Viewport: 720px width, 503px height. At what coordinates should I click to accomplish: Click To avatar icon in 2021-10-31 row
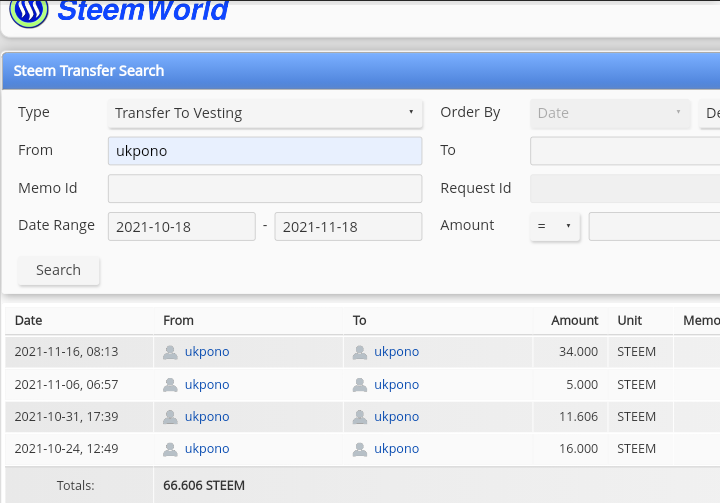click(x=360, y=417)
